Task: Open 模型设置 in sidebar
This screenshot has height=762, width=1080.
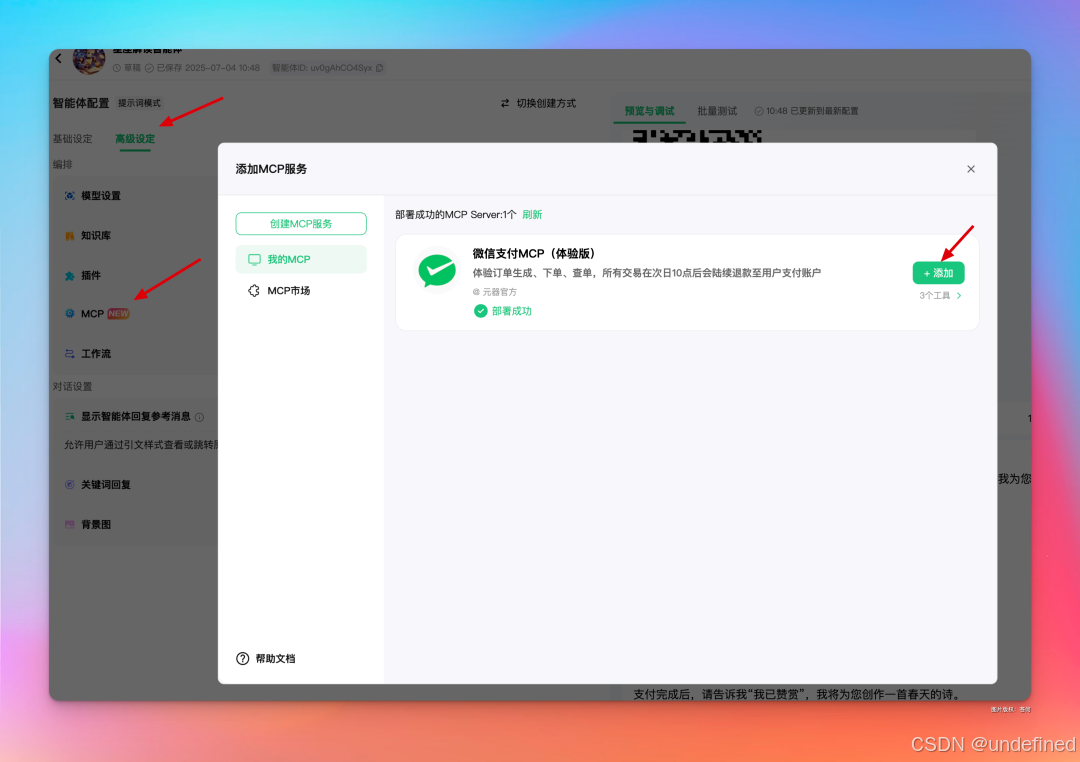Action: pos(101,196)
